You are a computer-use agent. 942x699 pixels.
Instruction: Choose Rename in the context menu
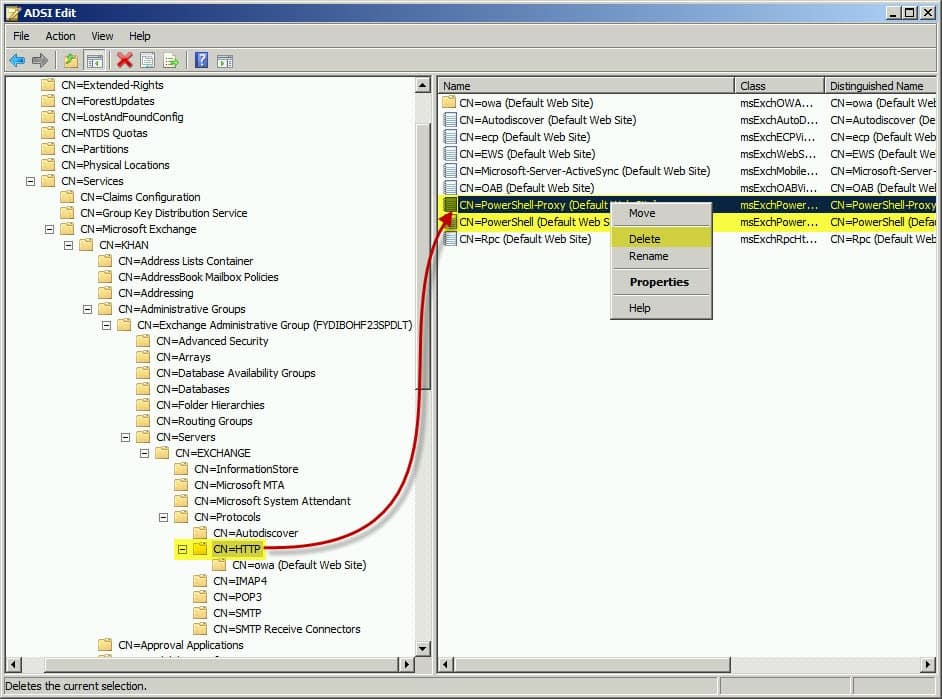click(661, 256)
